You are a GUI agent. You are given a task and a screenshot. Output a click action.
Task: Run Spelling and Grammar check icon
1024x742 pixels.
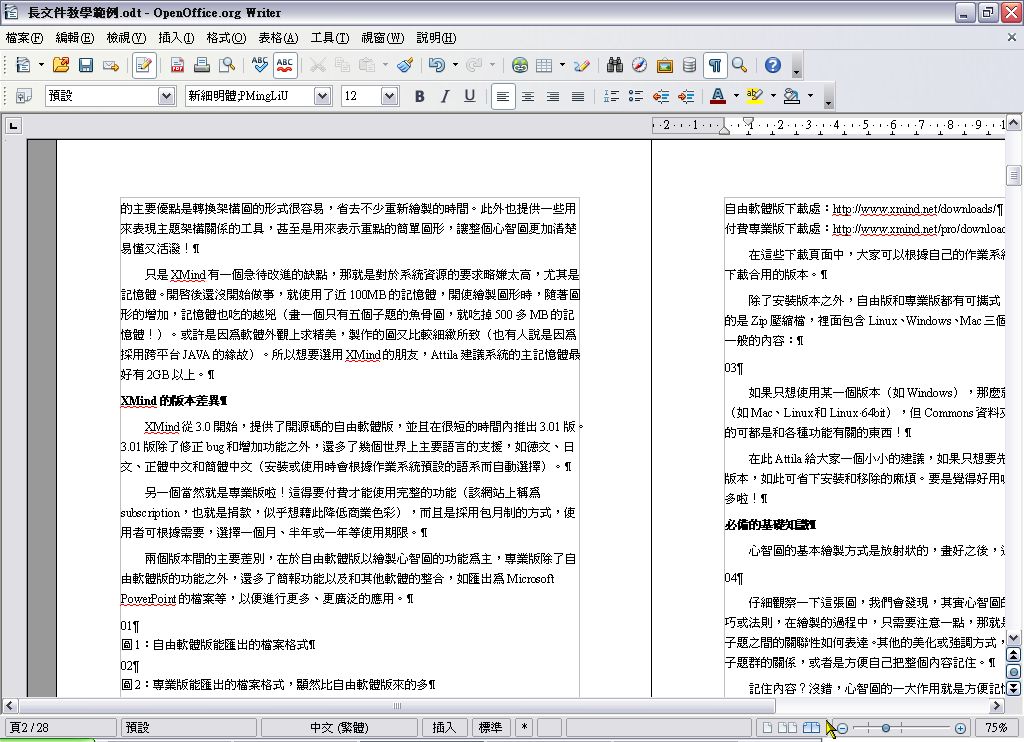tap(259, 65)
